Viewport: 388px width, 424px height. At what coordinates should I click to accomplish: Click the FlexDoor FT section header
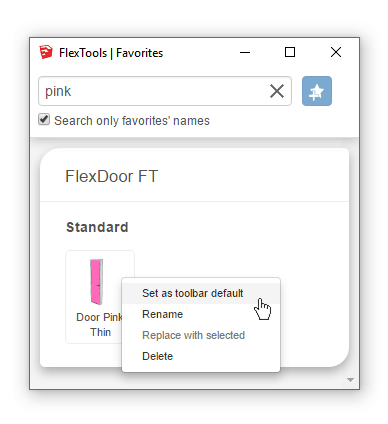112,176
